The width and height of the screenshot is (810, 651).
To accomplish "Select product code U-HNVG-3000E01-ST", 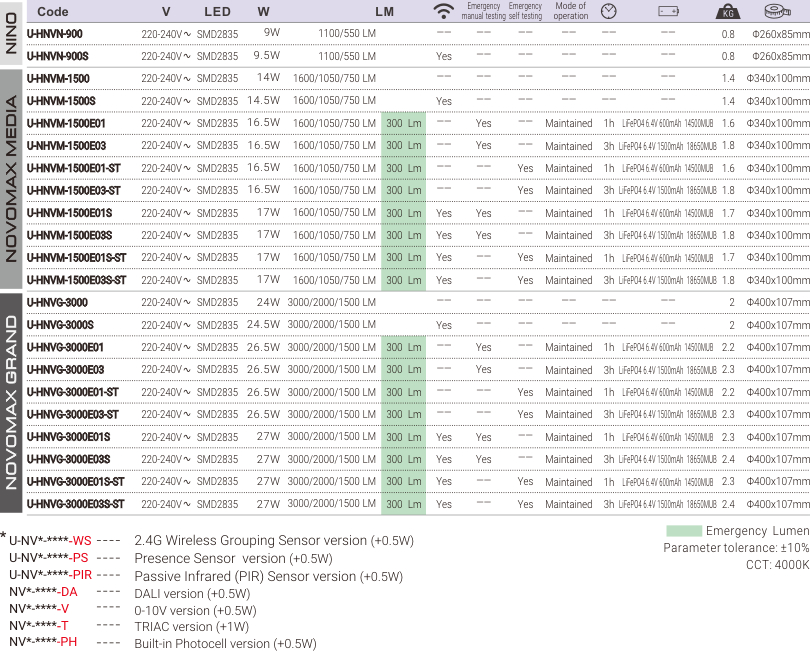I will 72,392.
